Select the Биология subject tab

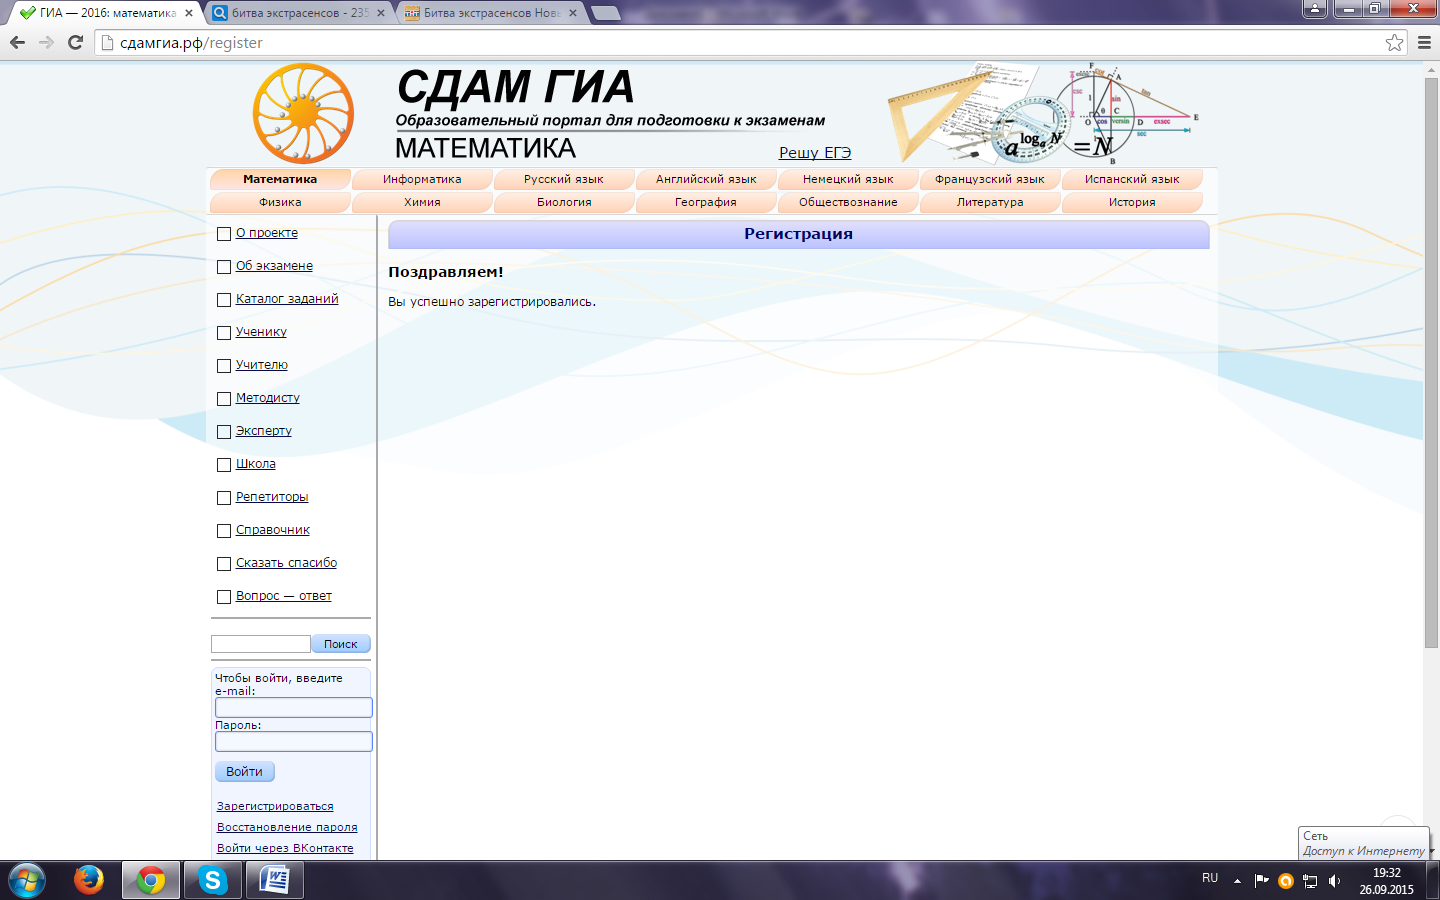click(564, 202)
